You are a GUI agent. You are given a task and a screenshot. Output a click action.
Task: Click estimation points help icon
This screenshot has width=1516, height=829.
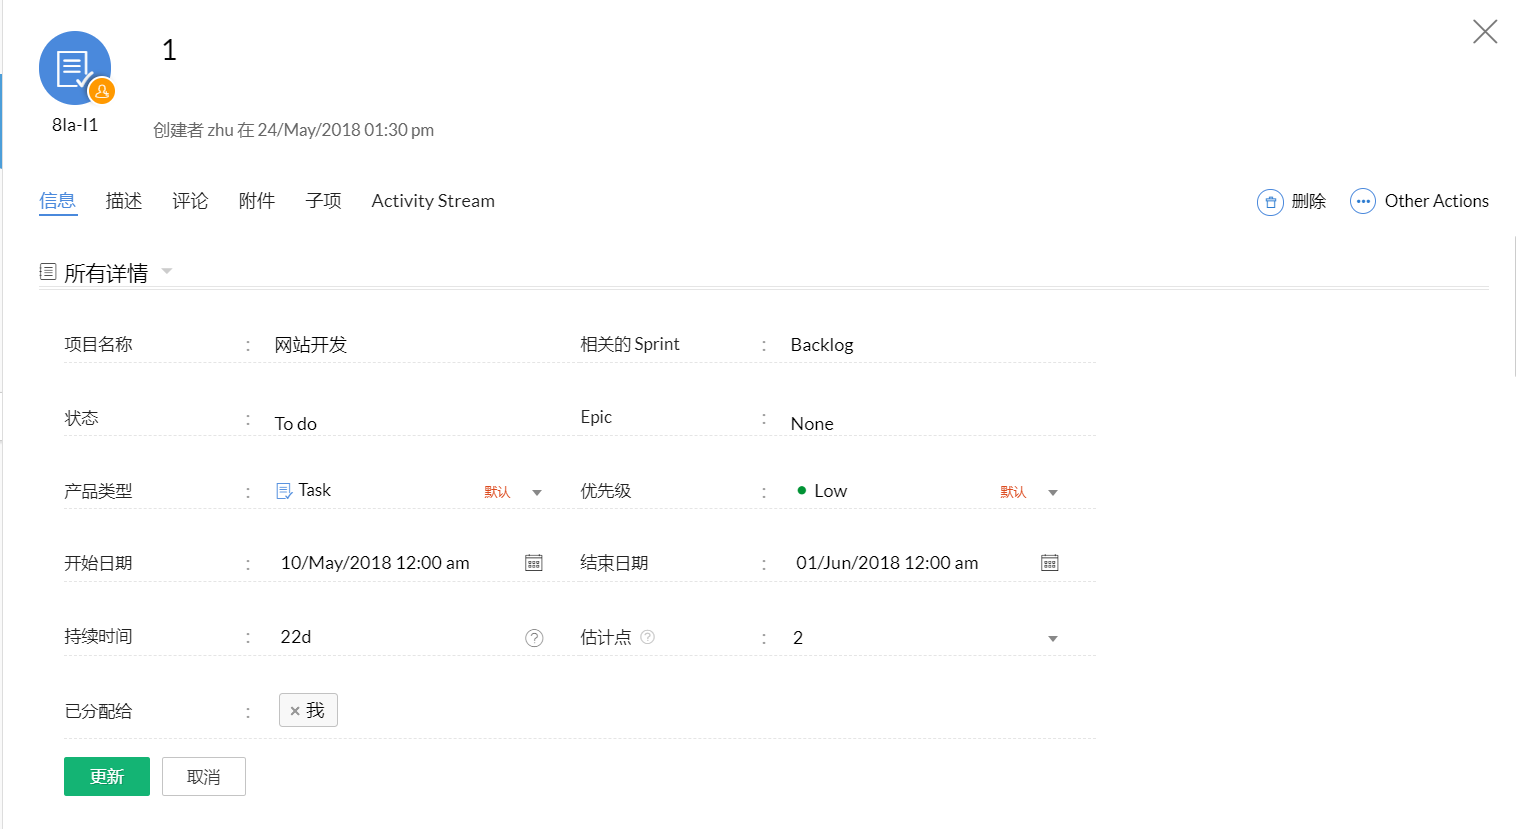[x=647, y=637]
